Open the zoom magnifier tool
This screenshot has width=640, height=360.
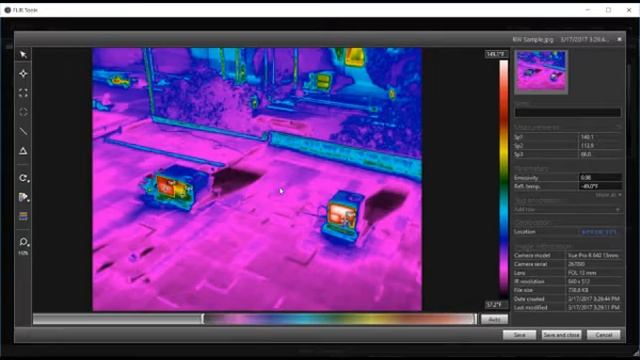[23, 242]
